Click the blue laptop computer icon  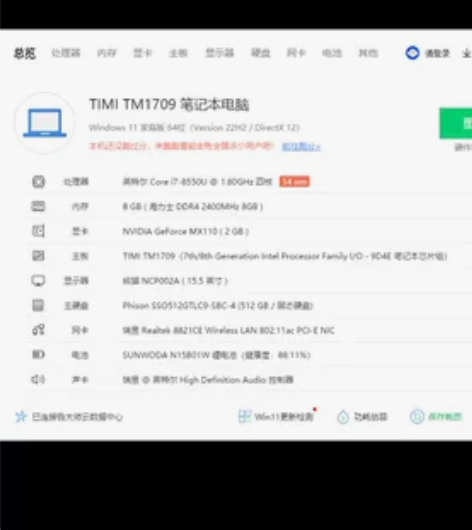45,123
